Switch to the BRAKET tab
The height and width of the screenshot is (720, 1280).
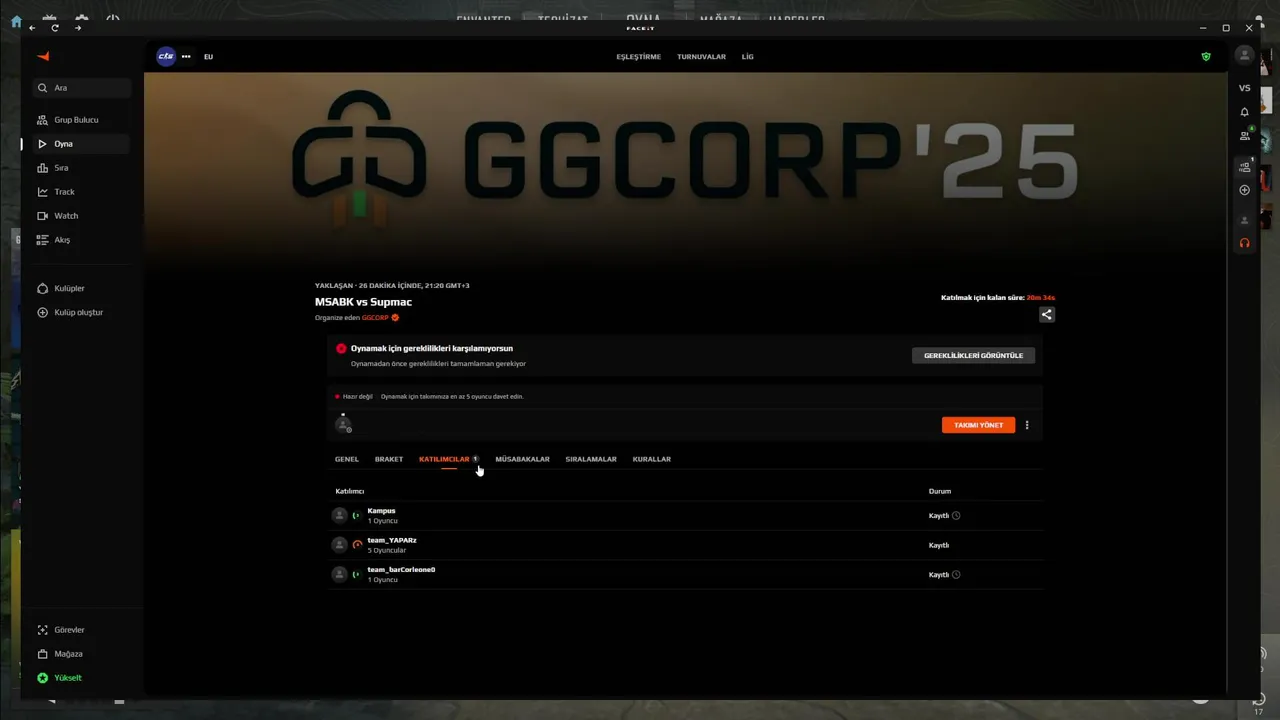tap(389, 459)
